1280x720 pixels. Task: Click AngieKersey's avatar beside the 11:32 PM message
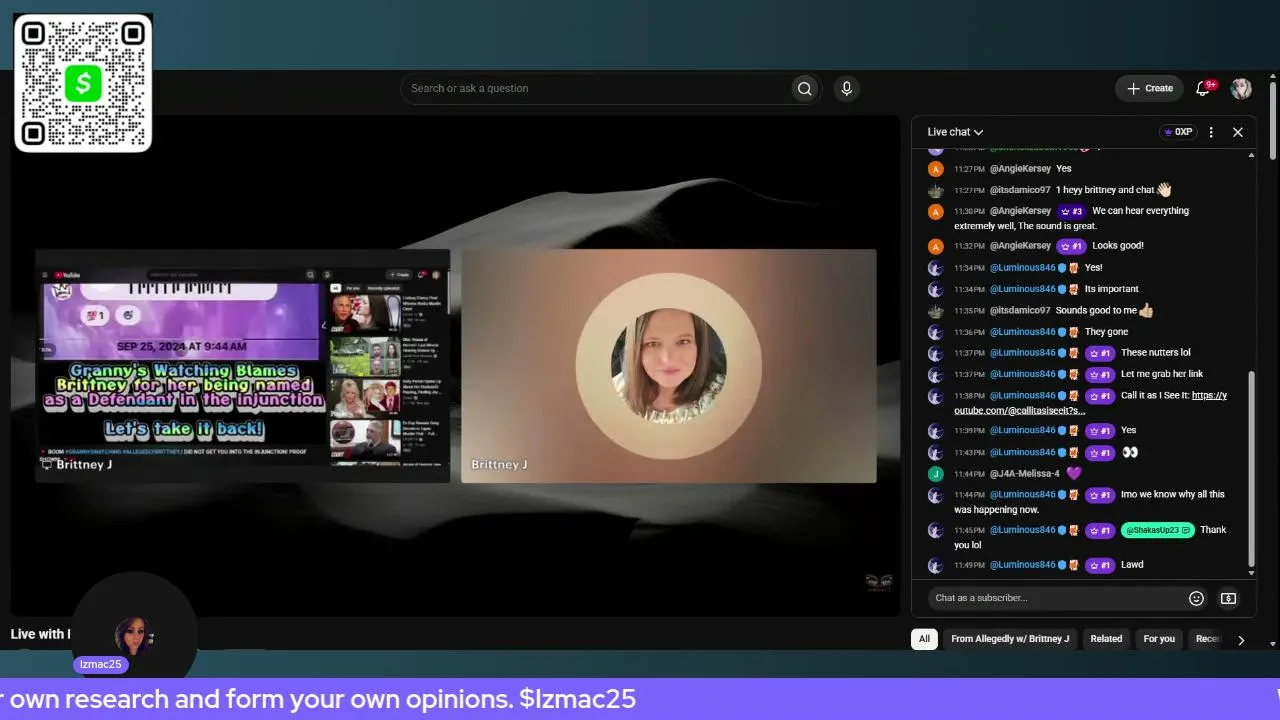(935, 246)
